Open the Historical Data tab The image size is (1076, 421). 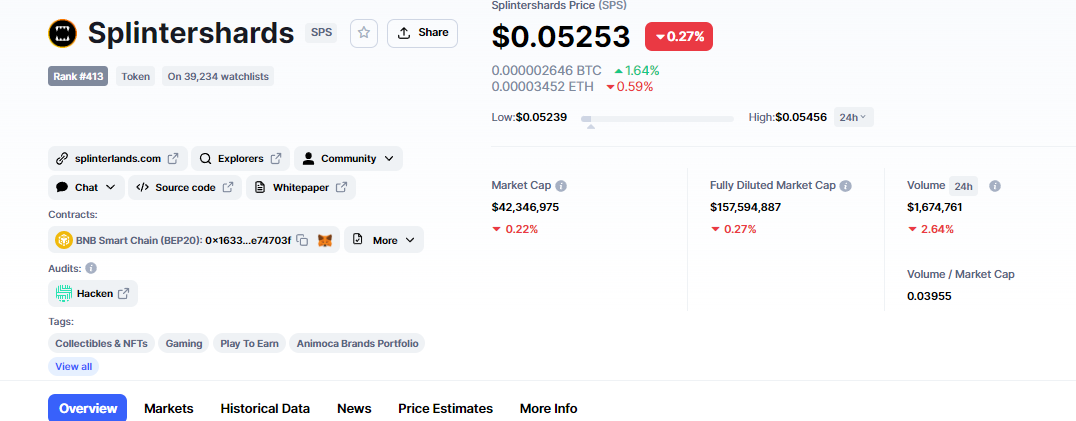tap(265, 408)
